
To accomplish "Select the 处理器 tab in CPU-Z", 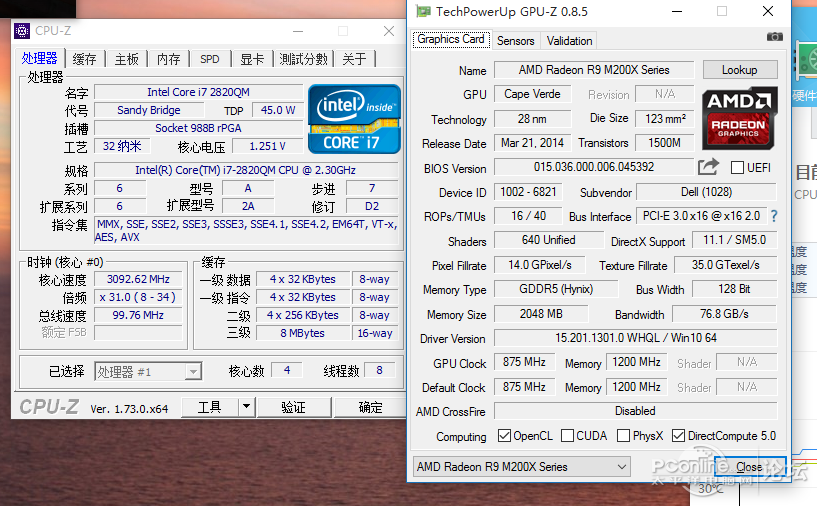I will click(40, 58).
